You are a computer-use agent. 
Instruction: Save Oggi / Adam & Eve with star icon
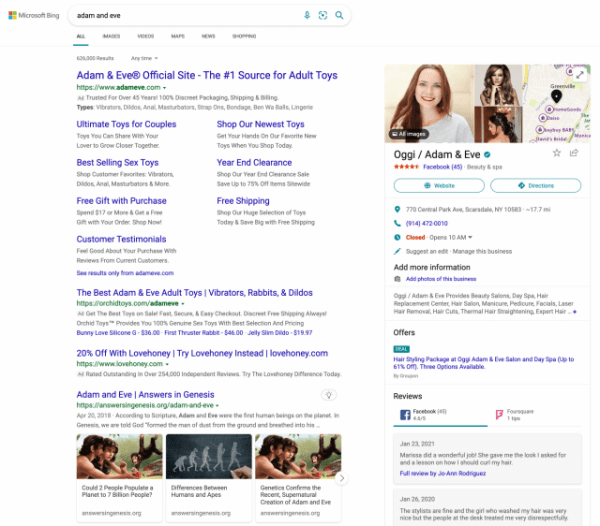[557, 153]
